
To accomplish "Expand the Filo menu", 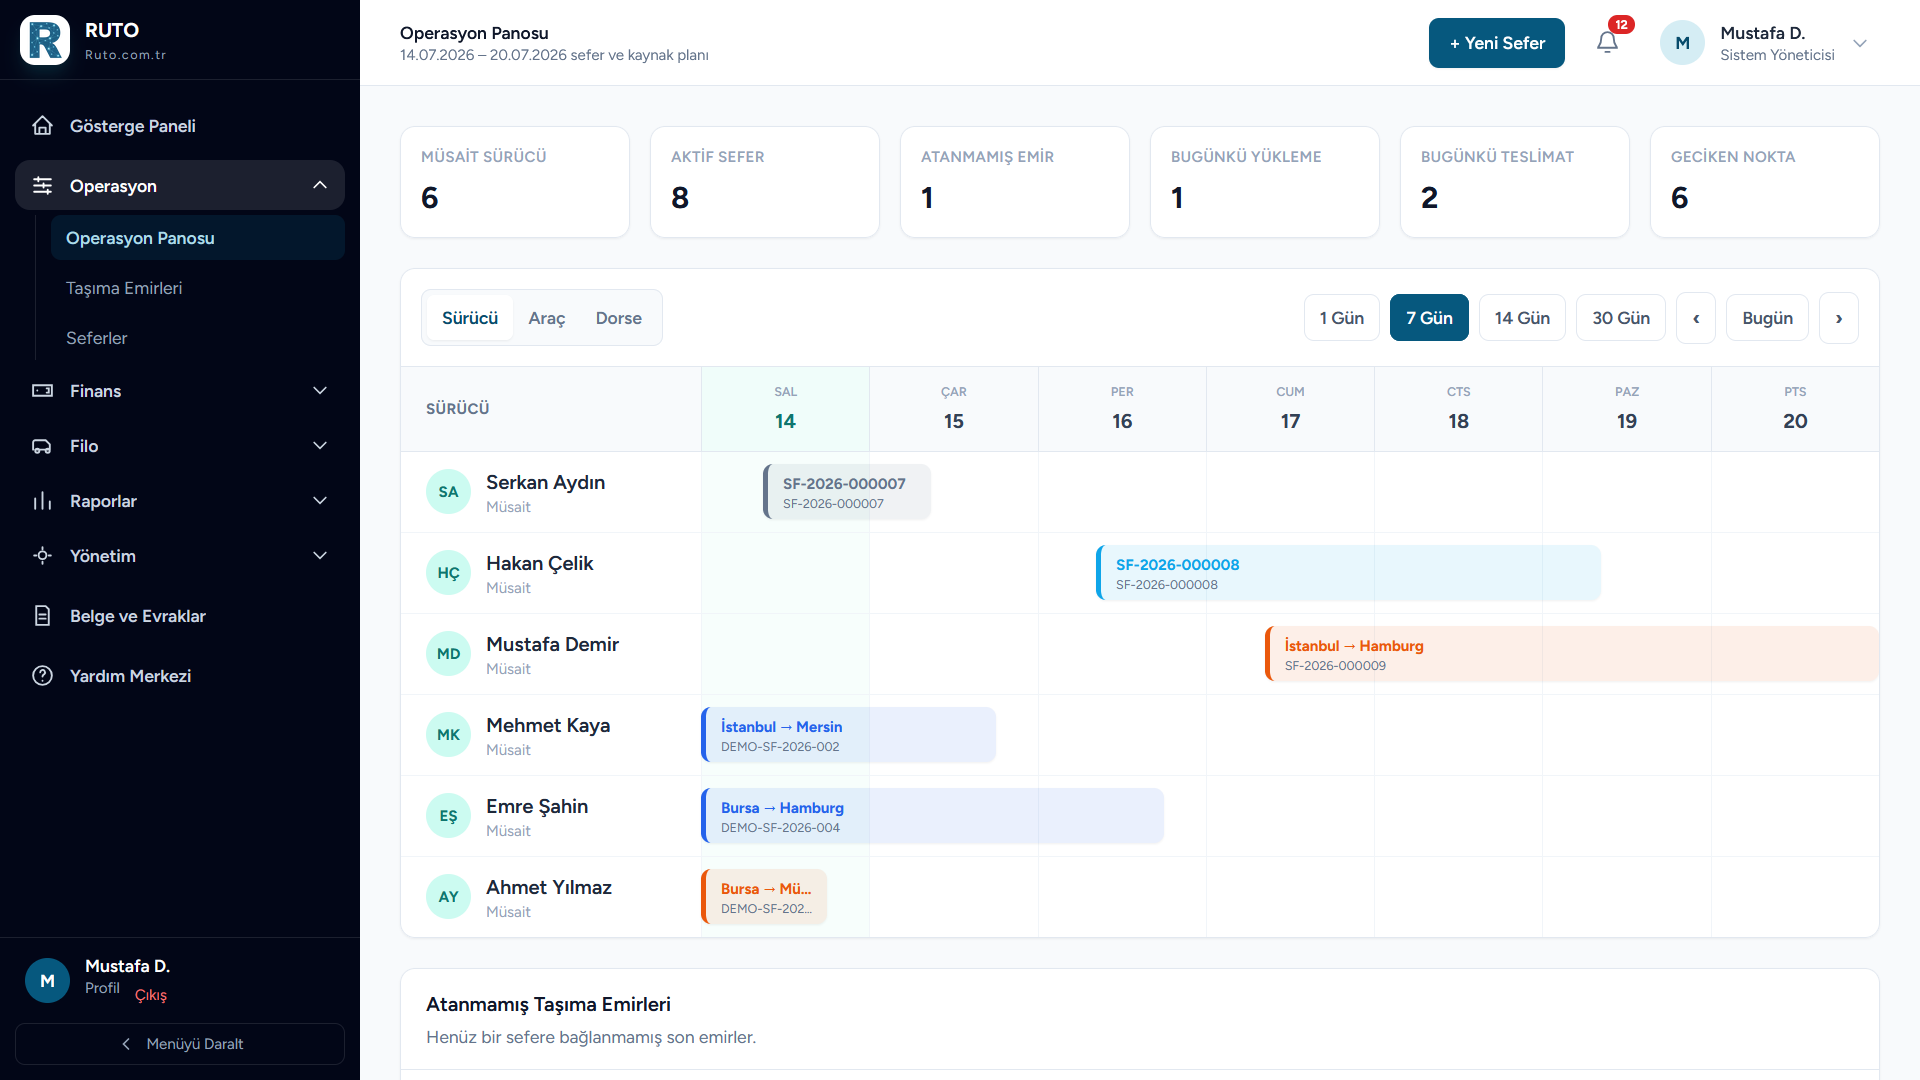I will click(180, 445).
